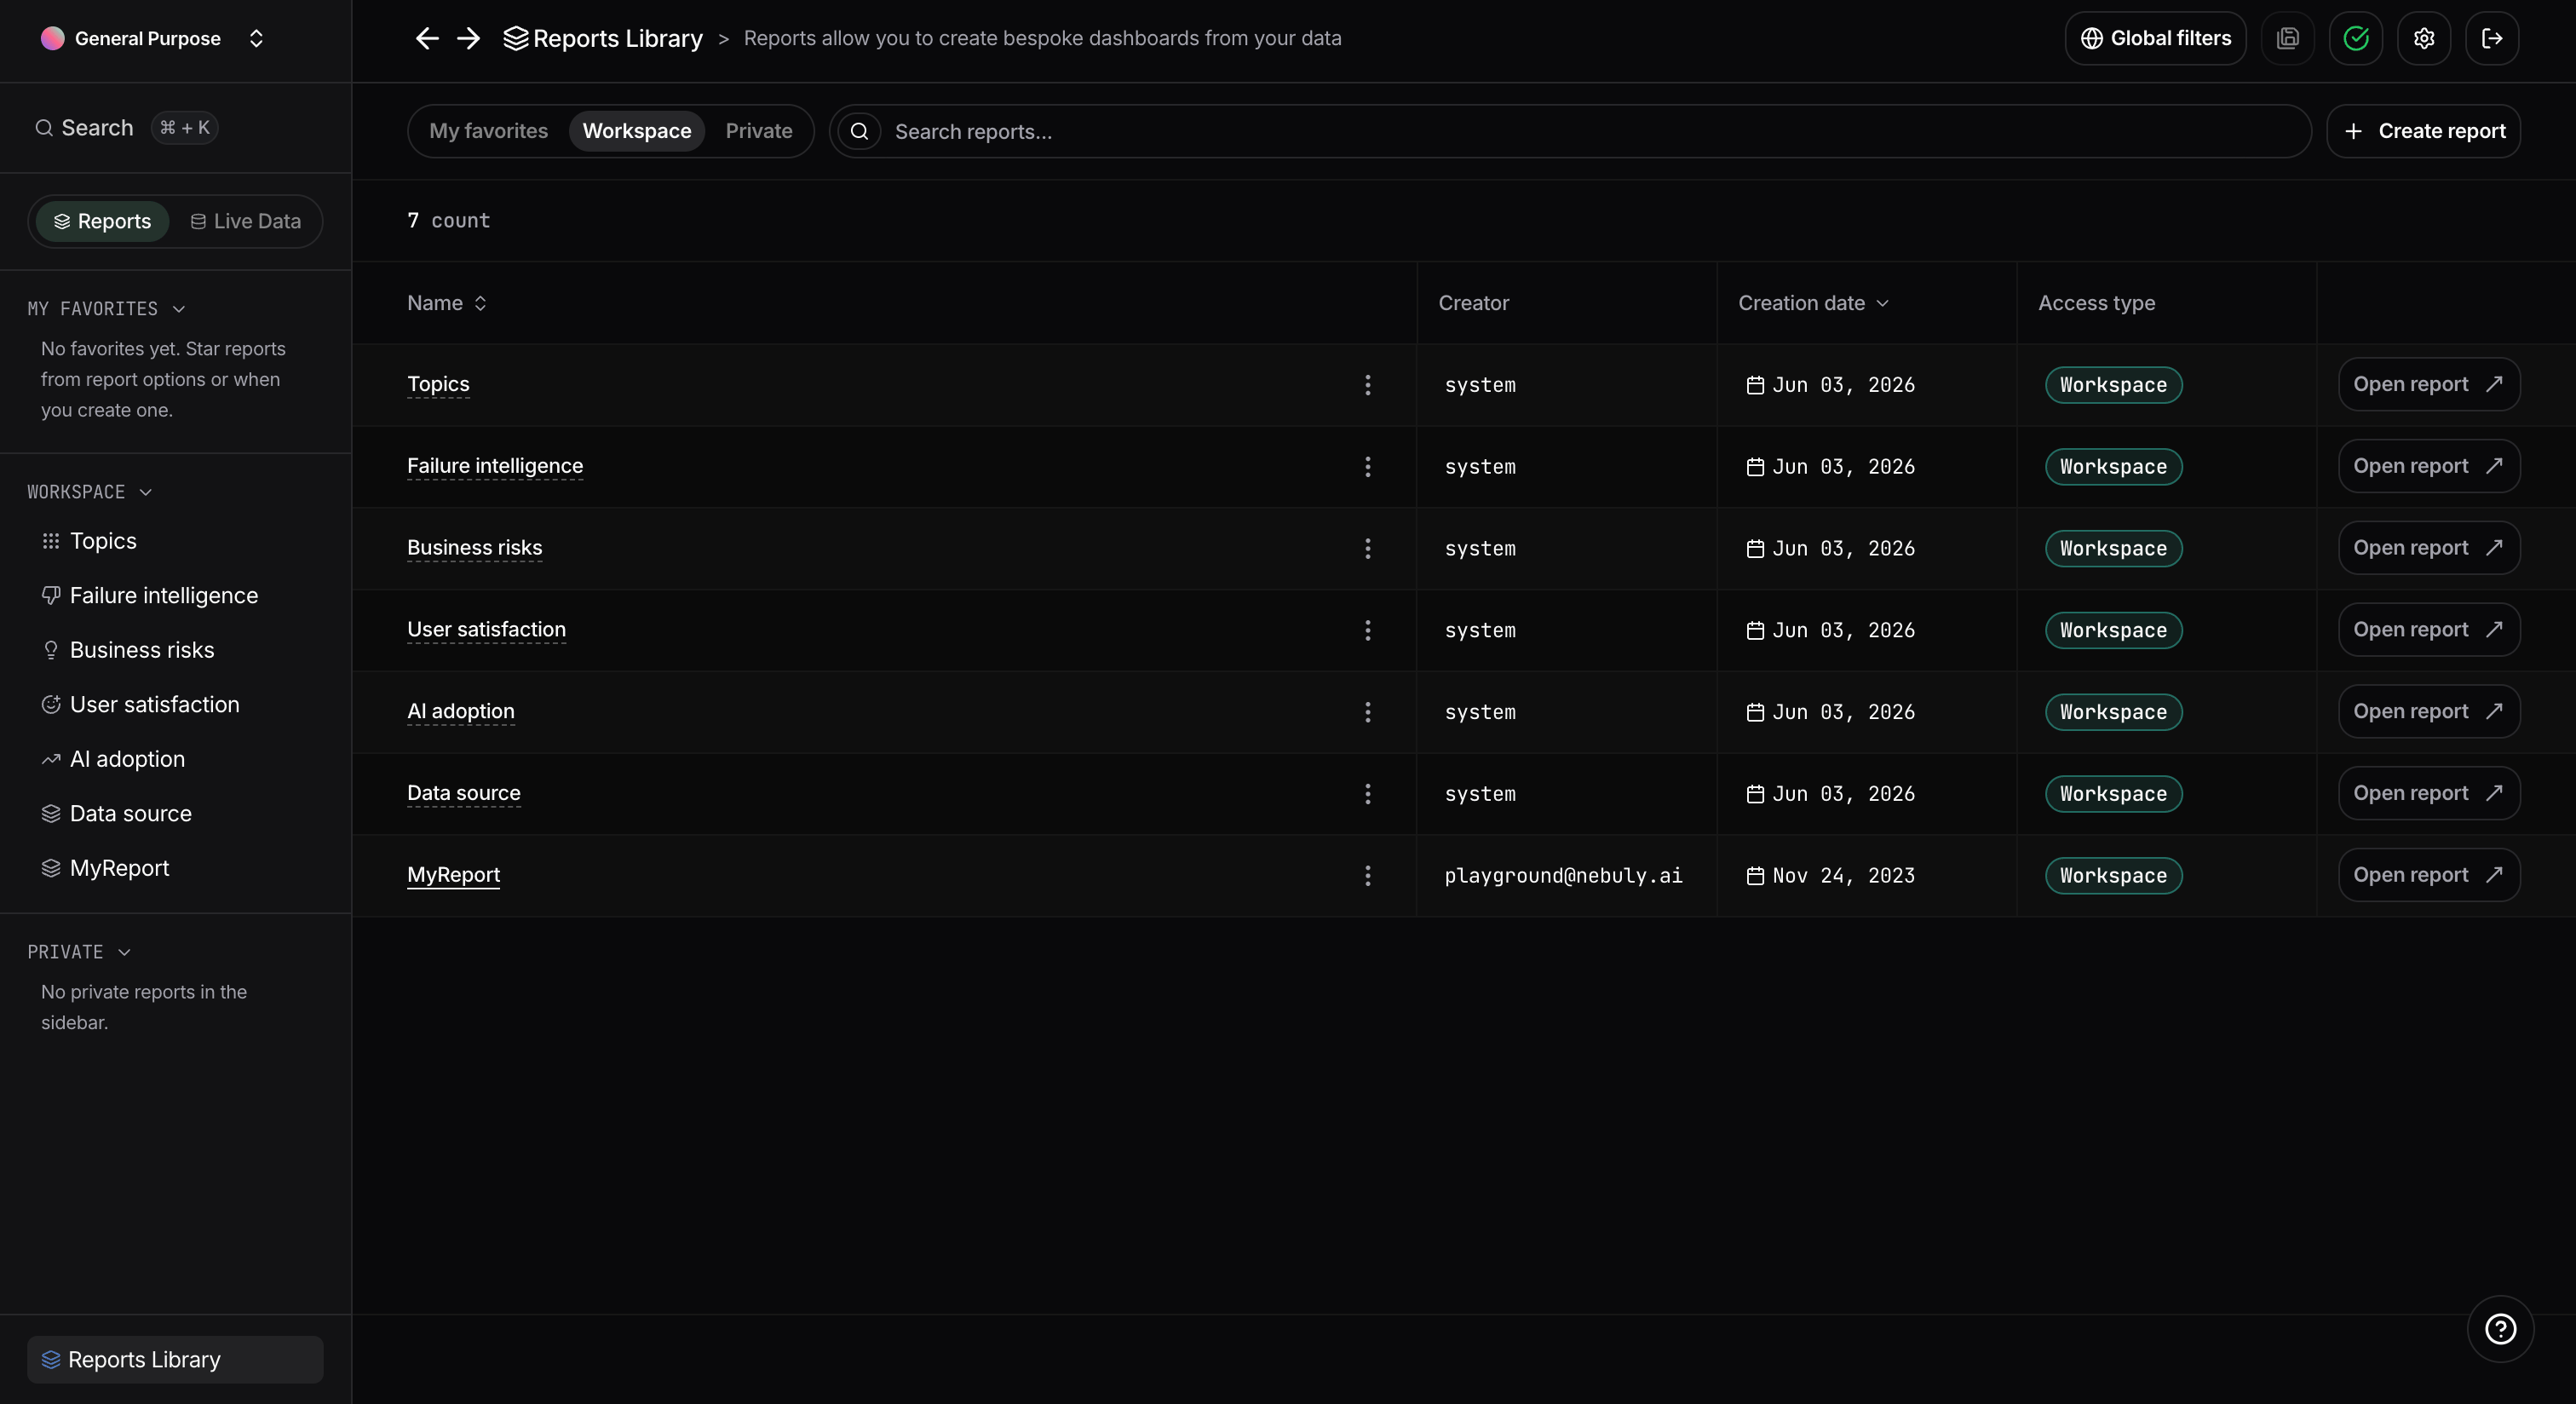Click the Data source name link

point(464,794)
